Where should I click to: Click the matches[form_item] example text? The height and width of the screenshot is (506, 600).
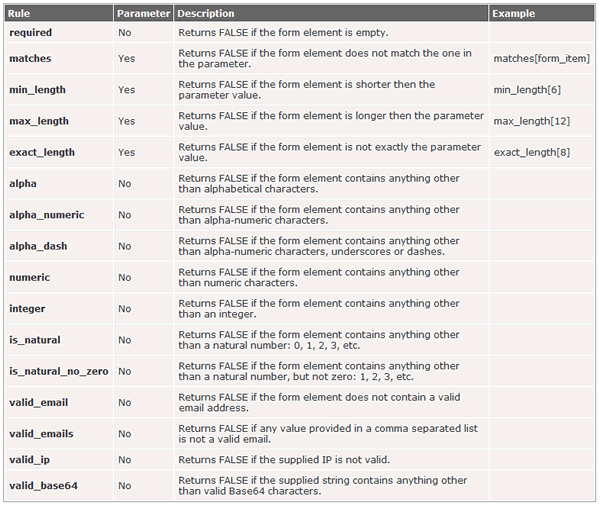click(x=541, y=59)
